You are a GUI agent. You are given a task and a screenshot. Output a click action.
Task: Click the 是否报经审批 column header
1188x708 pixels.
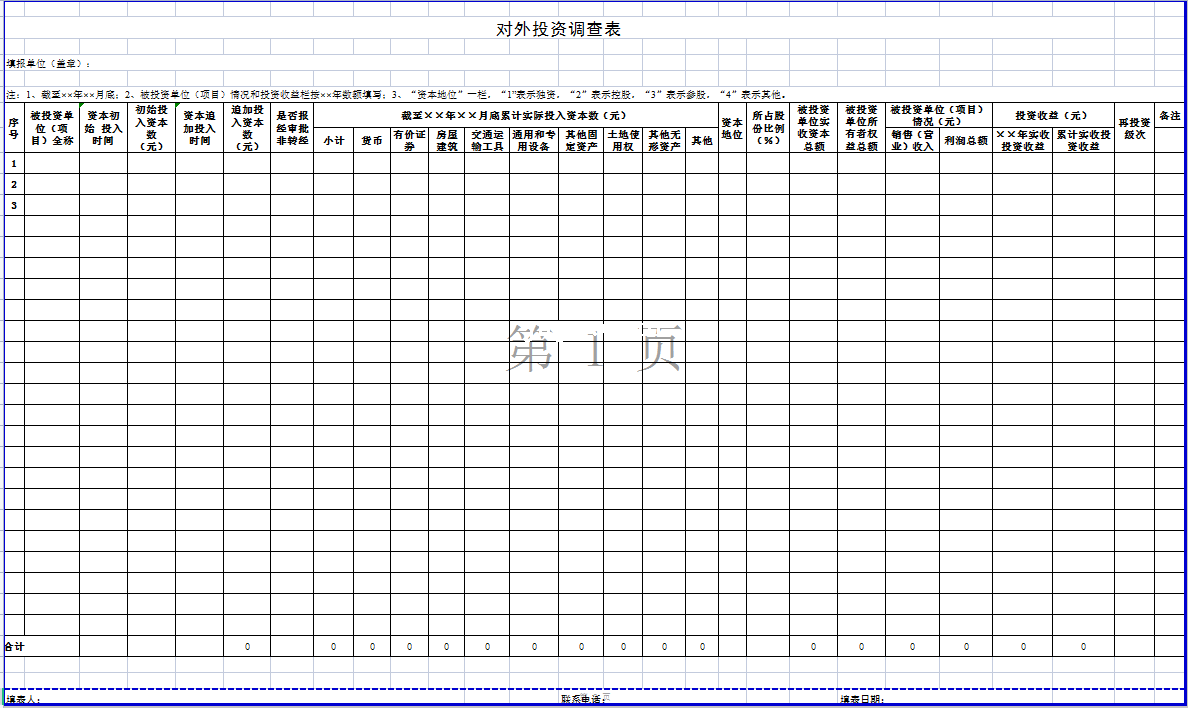tap(292, 127)
